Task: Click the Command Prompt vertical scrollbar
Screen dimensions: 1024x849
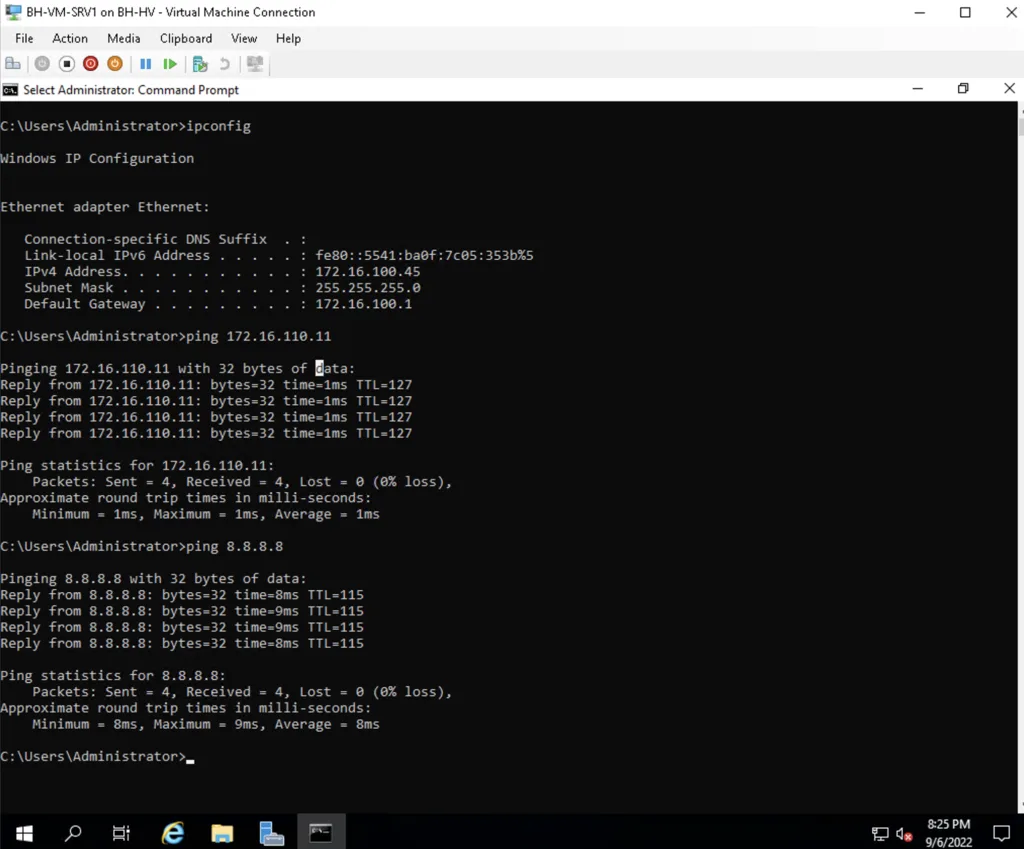Action: click(x=1021, y=457)
